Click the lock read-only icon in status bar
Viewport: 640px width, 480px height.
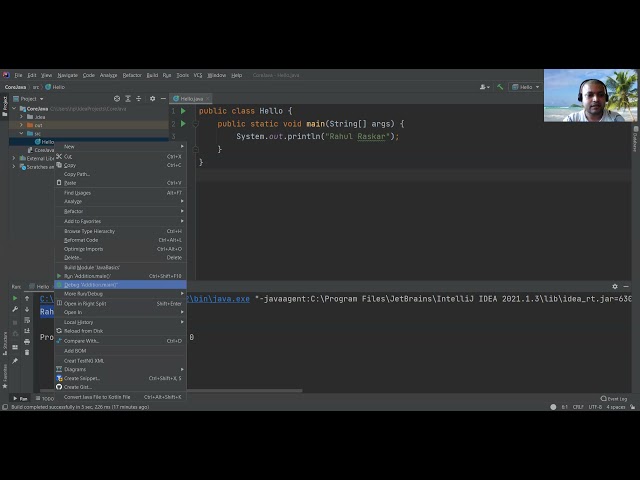click(x=632, y=407)
